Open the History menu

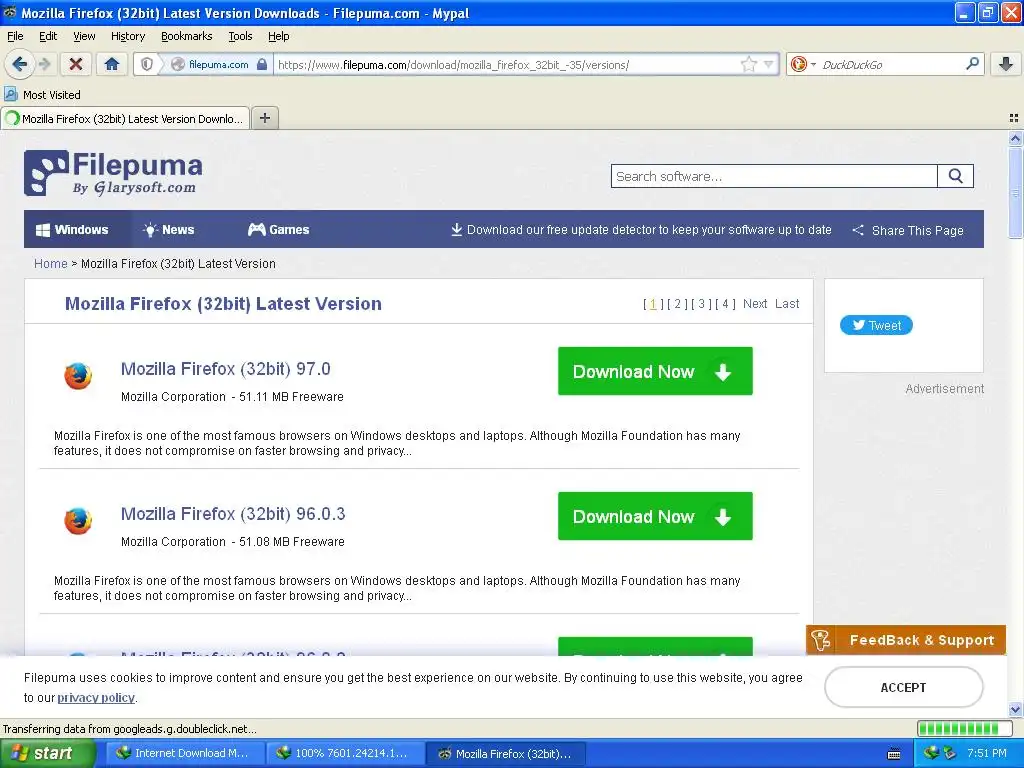click(x=128, y=36)
